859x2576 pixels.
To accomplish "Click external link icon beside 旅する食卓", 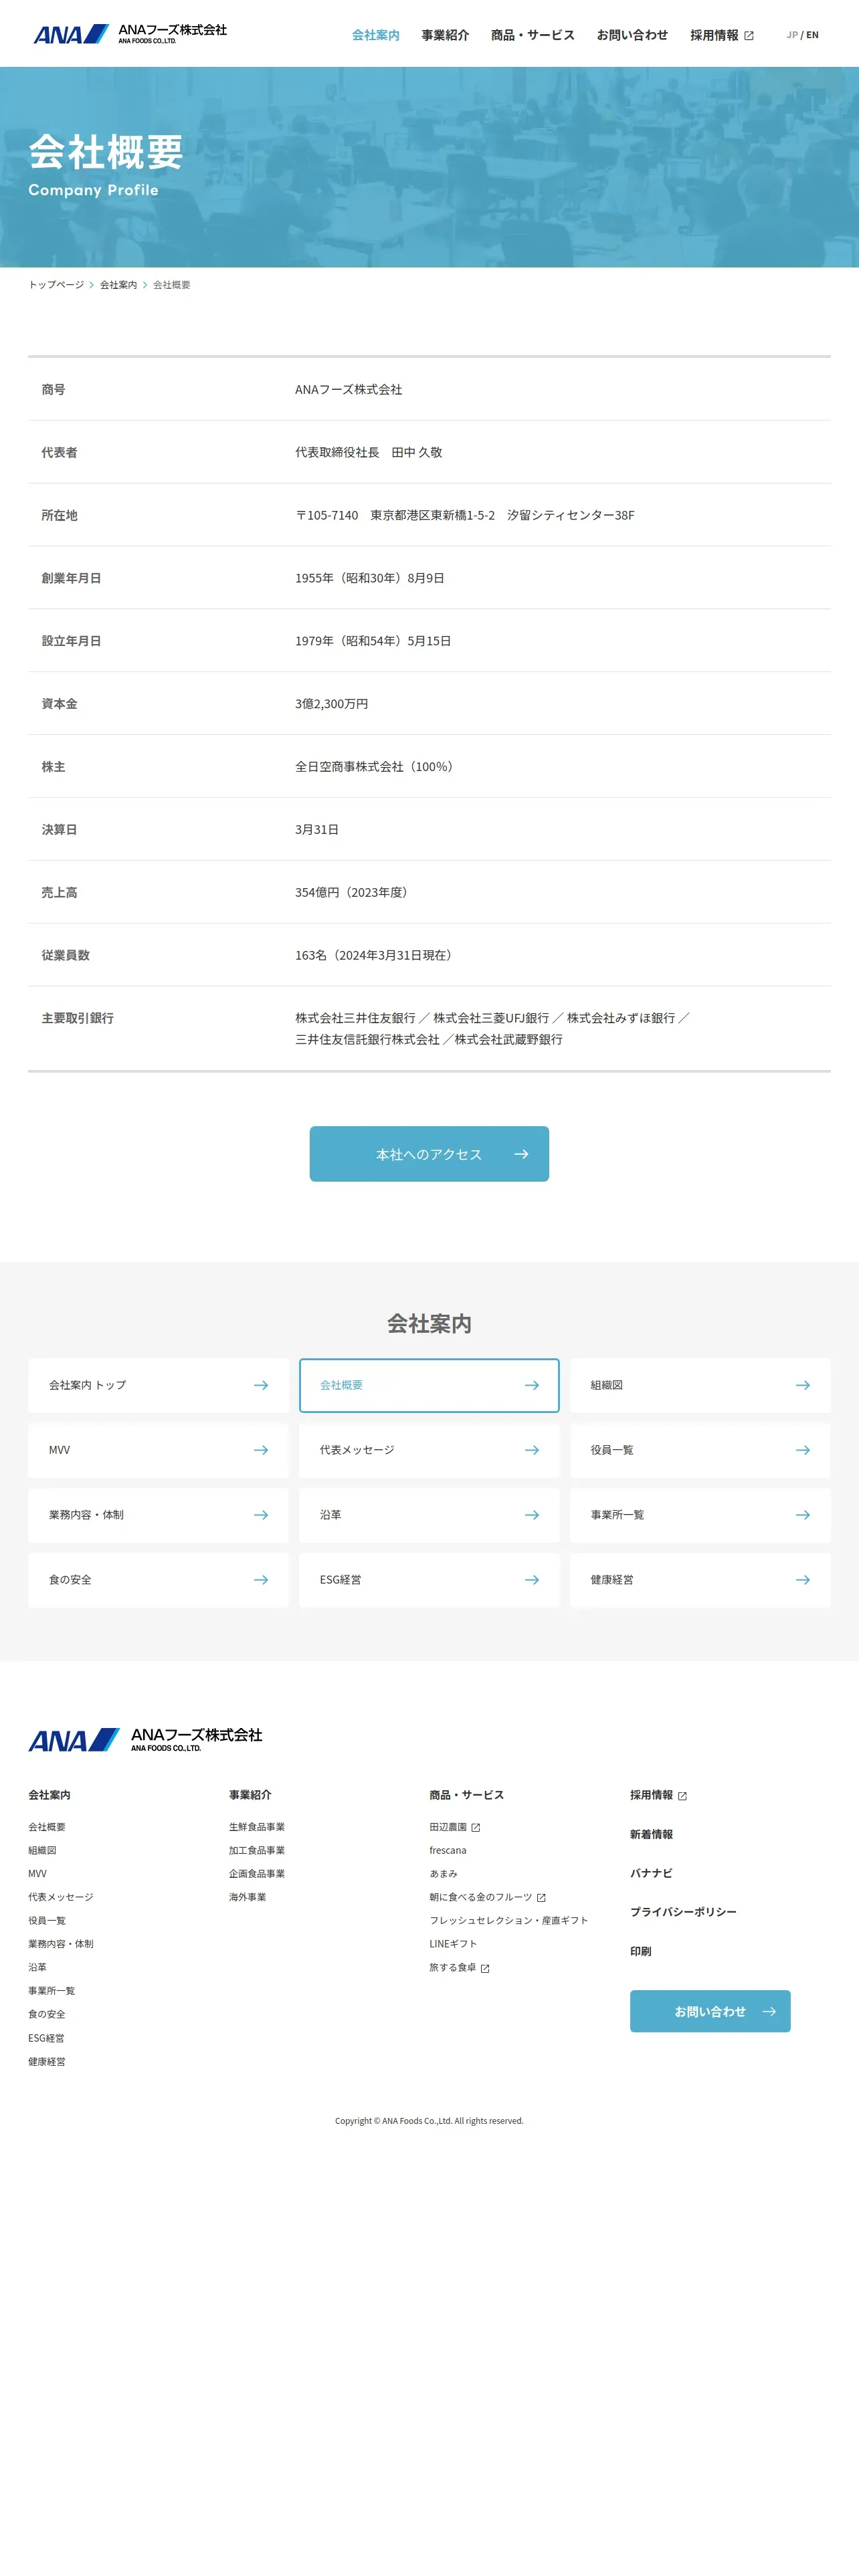I will pos(485,1968).
